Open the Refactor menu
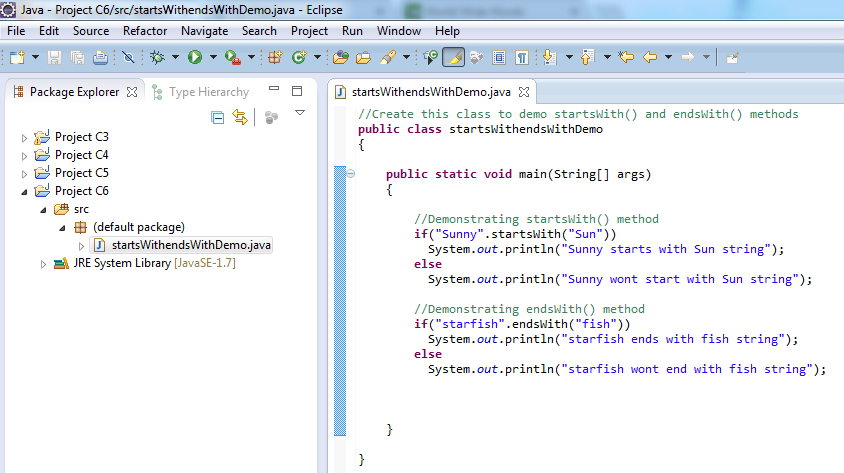The height and width of the screenshot is (473, 844). tap(145, 31)
